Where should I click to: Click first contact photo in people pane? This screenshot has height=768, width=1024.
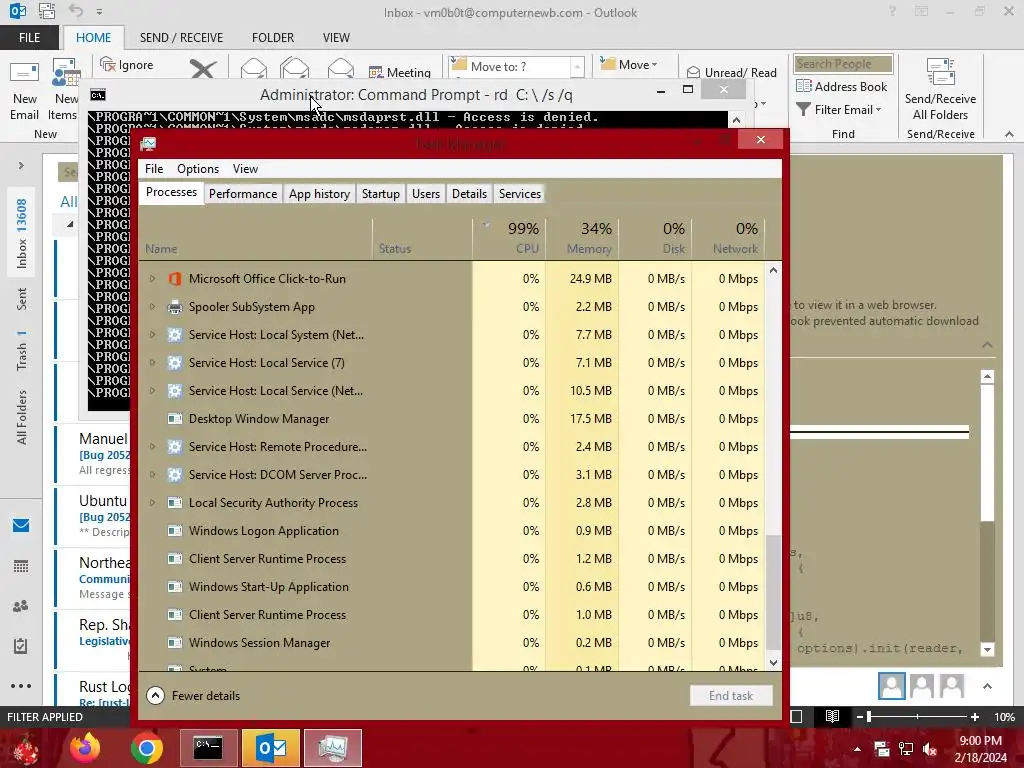(891, 686)
